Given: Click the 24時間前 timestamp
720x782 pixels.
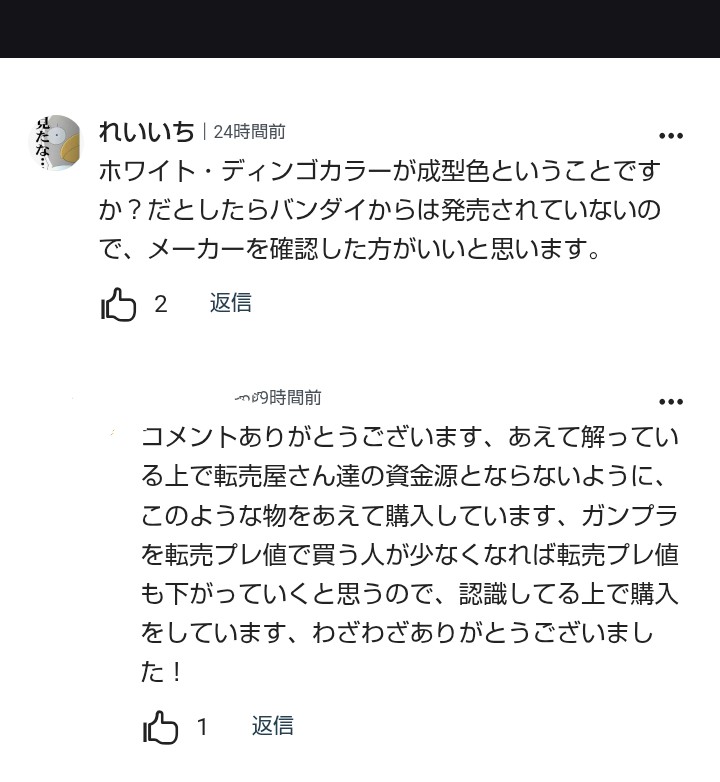Looking at the screenshot, I should pos(249,131).
